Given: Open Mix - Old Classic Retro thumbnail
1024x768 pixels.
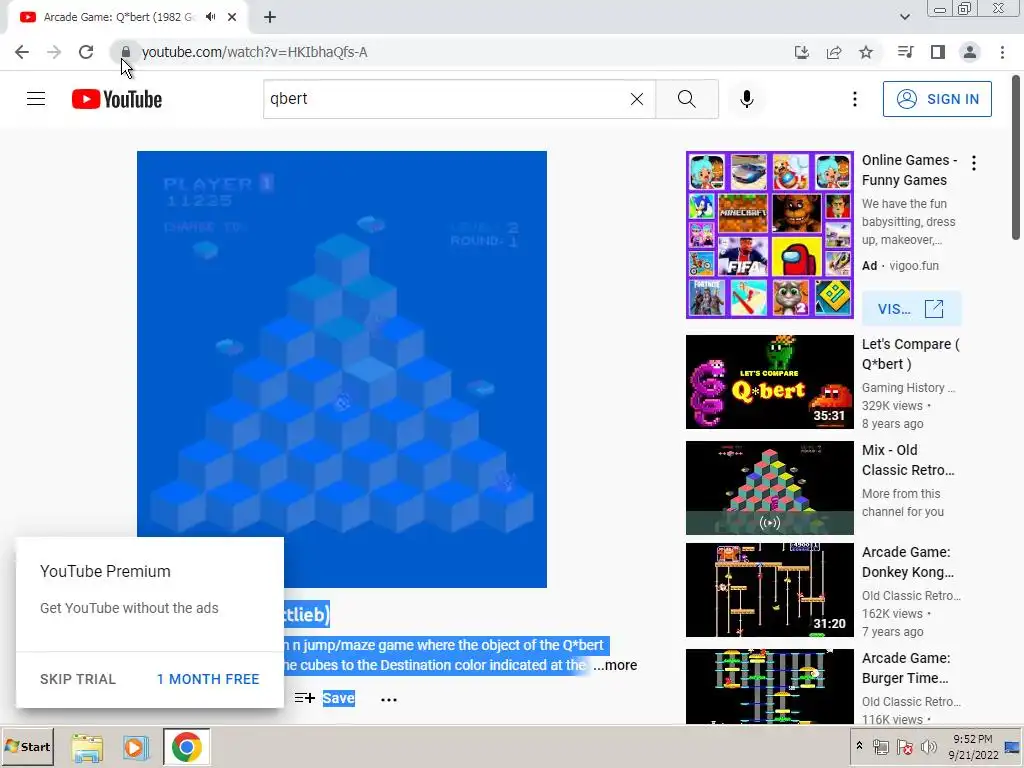Looking at the screenshot, I should [x=769, y=487].
